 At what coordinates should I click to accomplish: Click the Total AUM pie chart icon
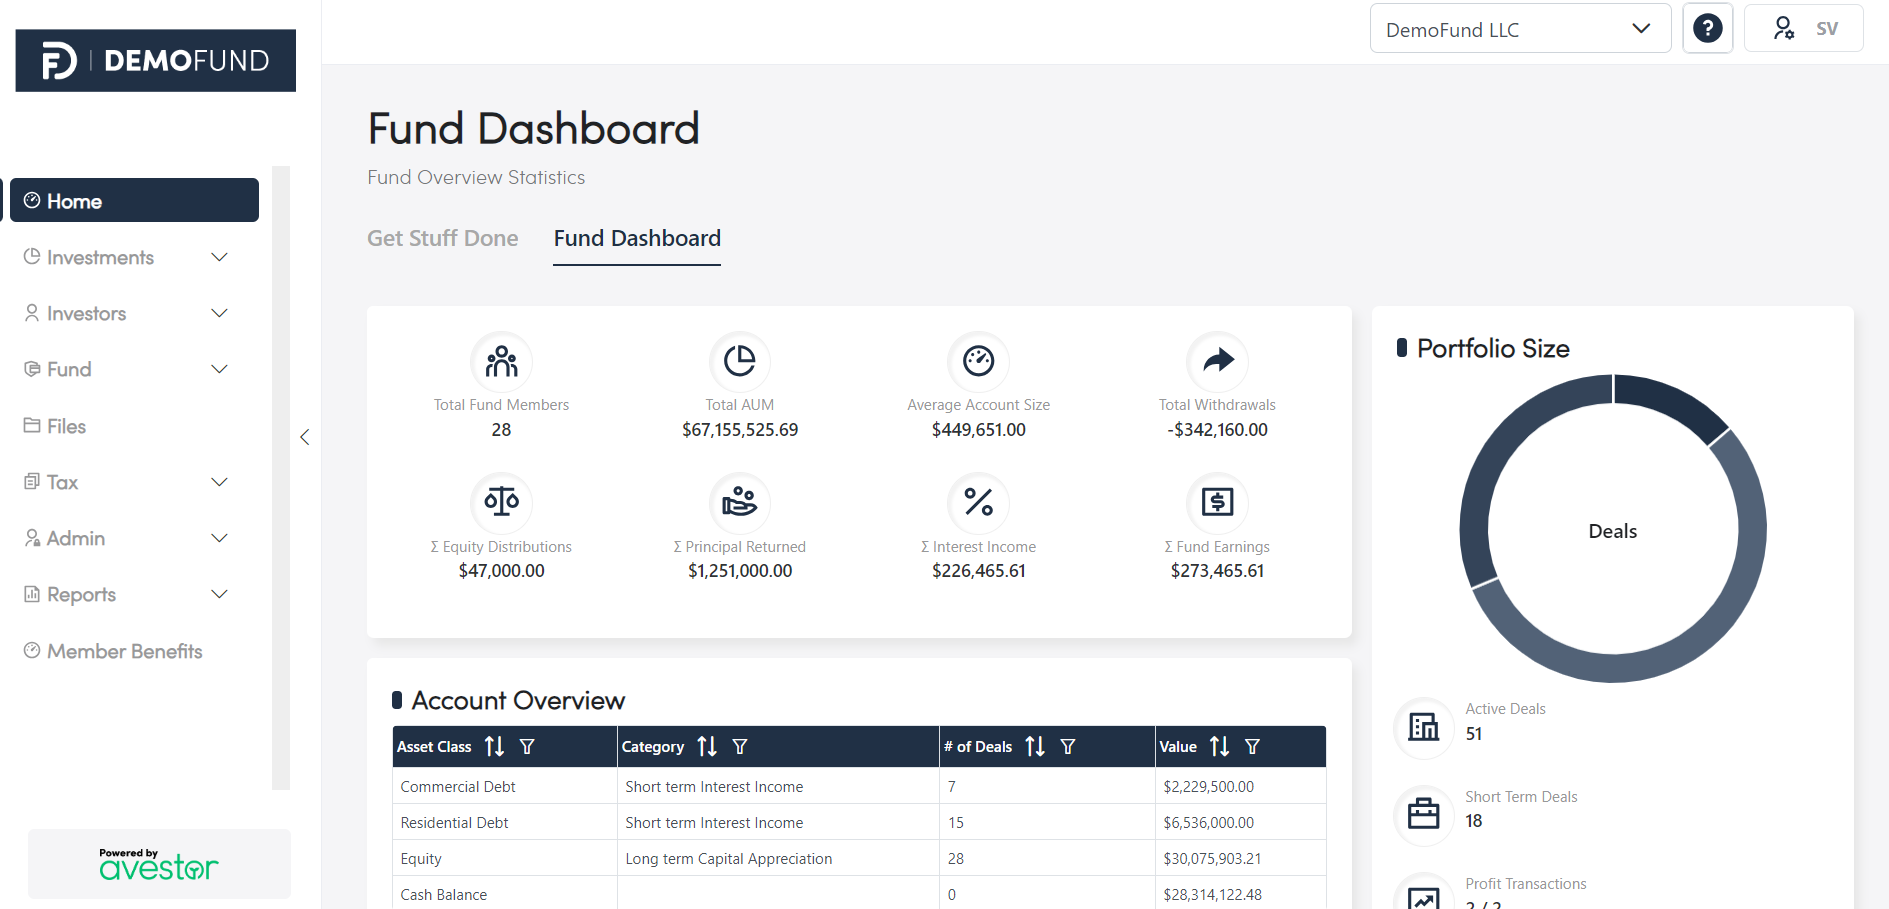pyautogui.click(x=740, y=362)
